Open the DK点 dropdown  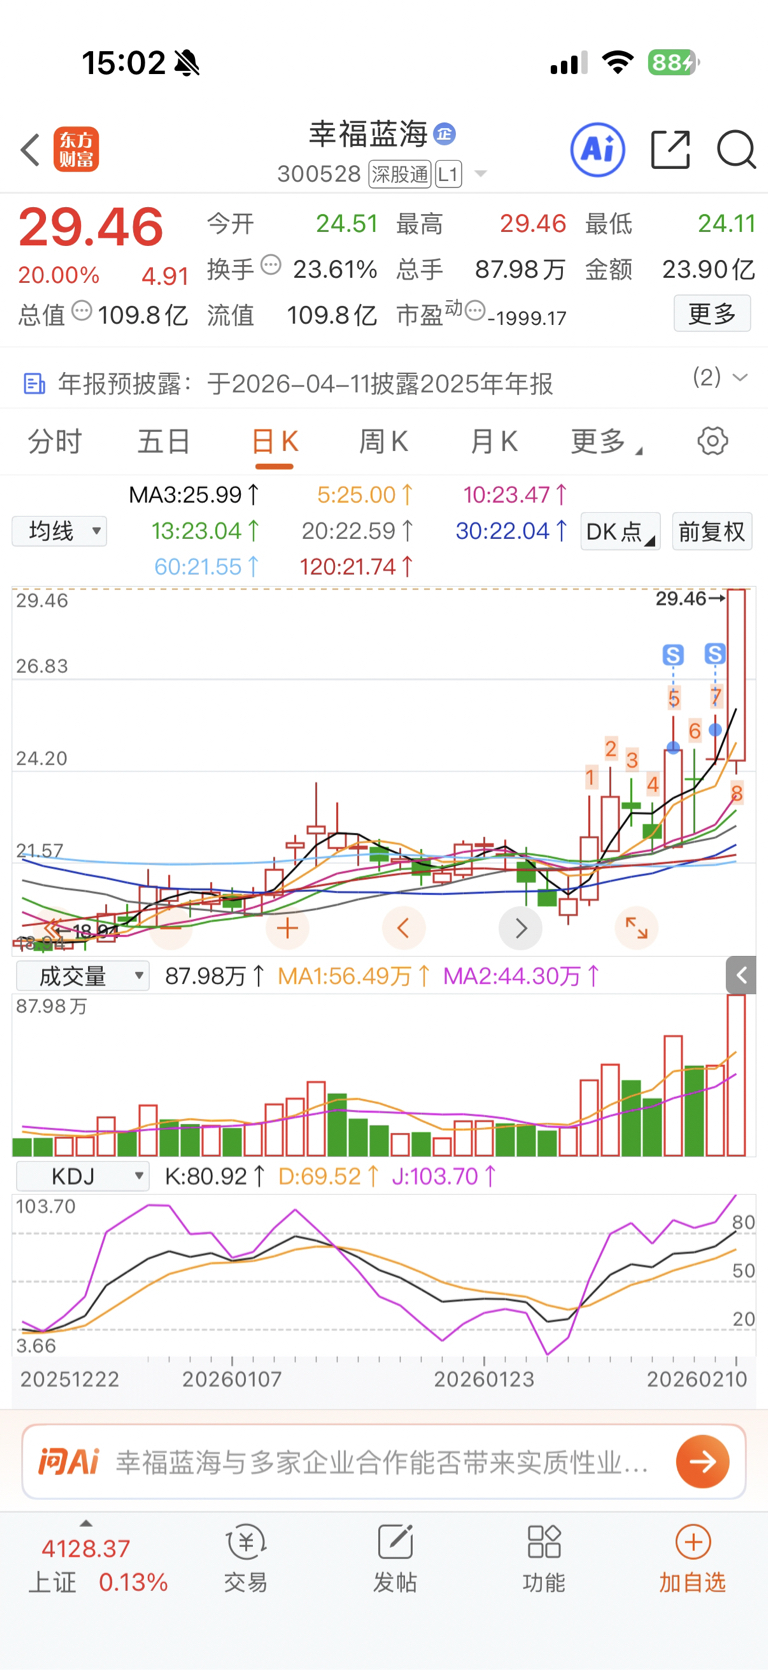(x=620, y=532)
